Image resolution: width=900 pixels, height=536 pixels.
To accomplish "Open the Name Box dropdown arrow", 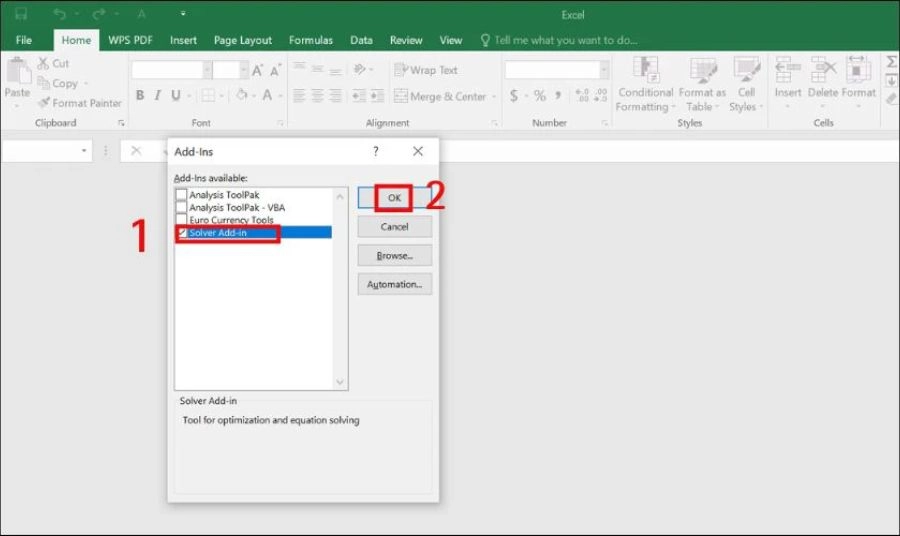I will pos(84,150).
